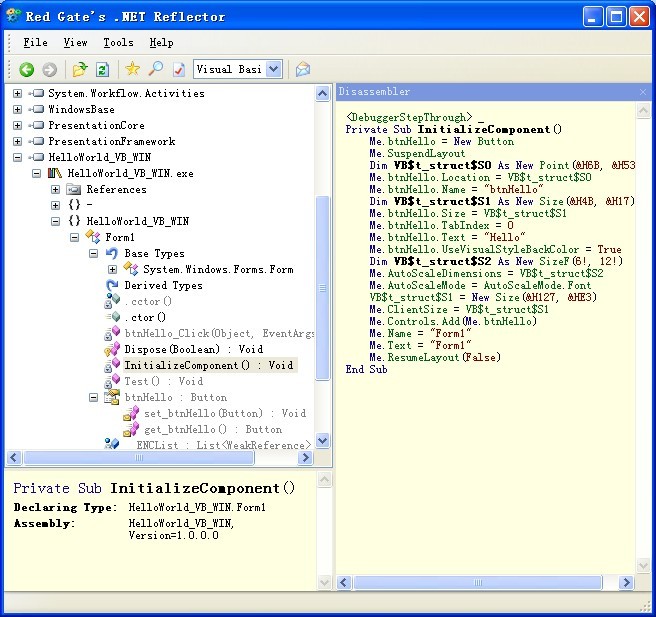The height and width of the screenshot is (617, 656).
Task: Click the Form1 class icon
Action: click(x=92, y=237)
